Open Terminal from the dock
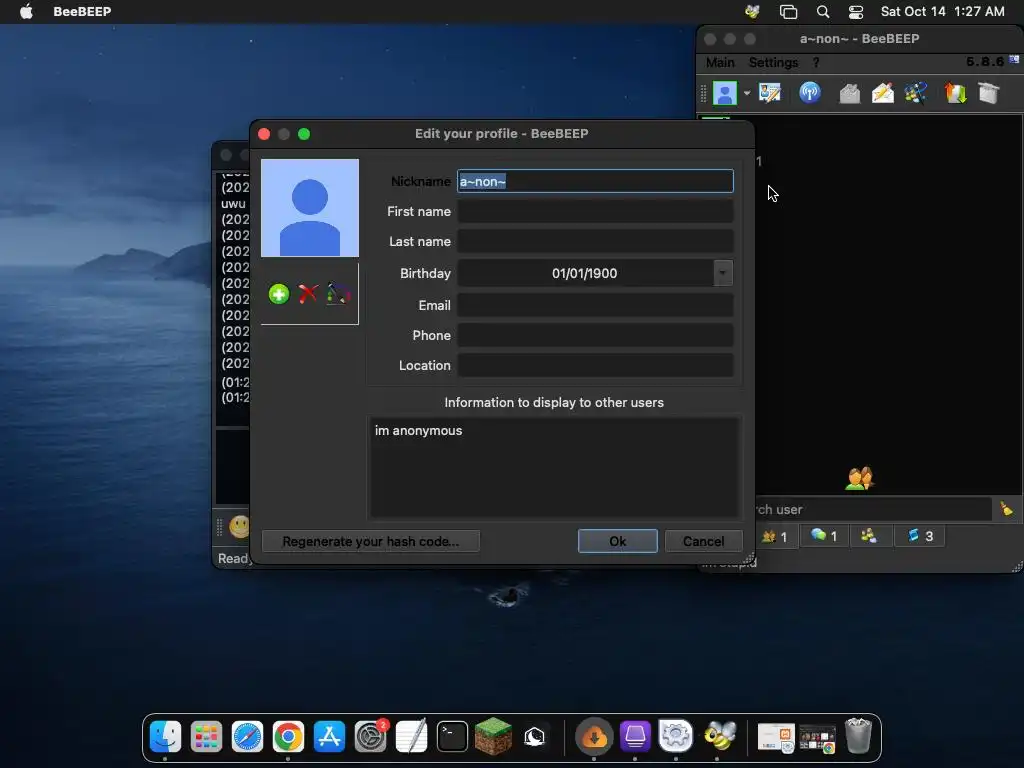This screenshot has height=768, width=1024. pyautogui.click(x=452, y=737)
